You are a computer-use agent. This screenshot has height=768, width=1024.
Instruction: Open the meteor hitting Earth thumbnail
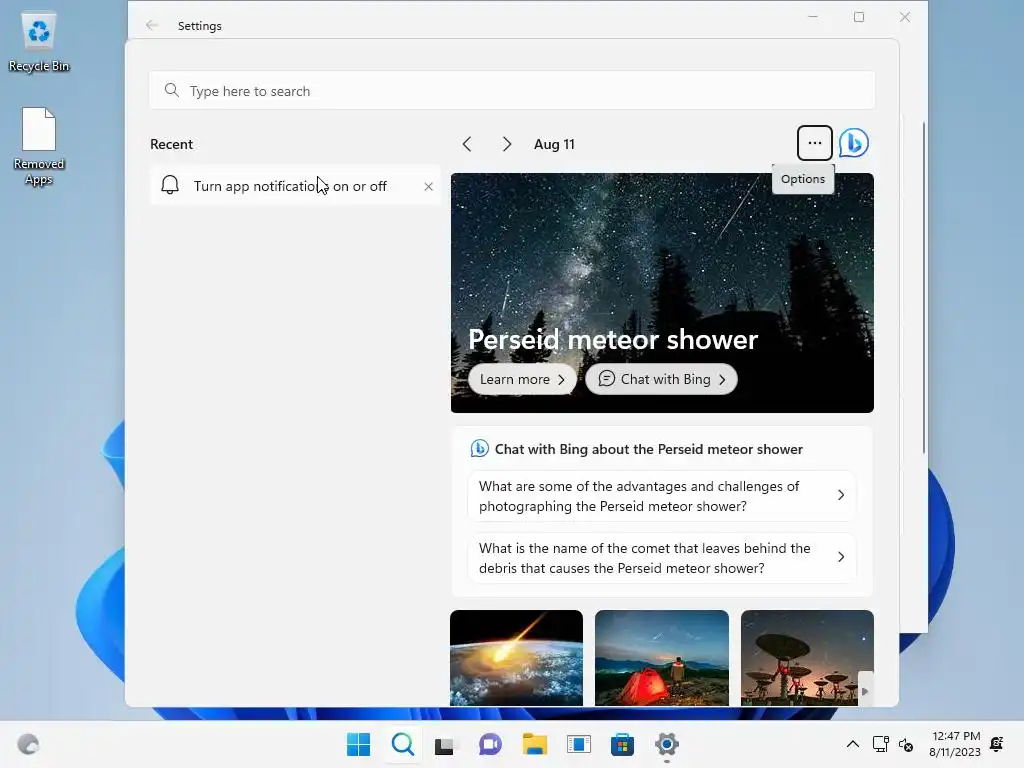517,658
